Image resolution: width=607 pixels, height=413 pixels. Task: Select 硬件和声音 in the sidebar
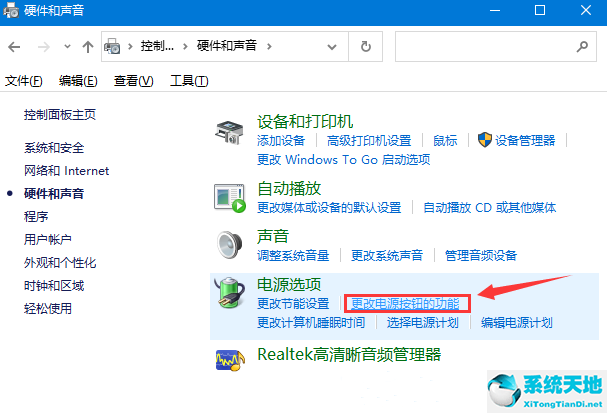coord(54,194)
